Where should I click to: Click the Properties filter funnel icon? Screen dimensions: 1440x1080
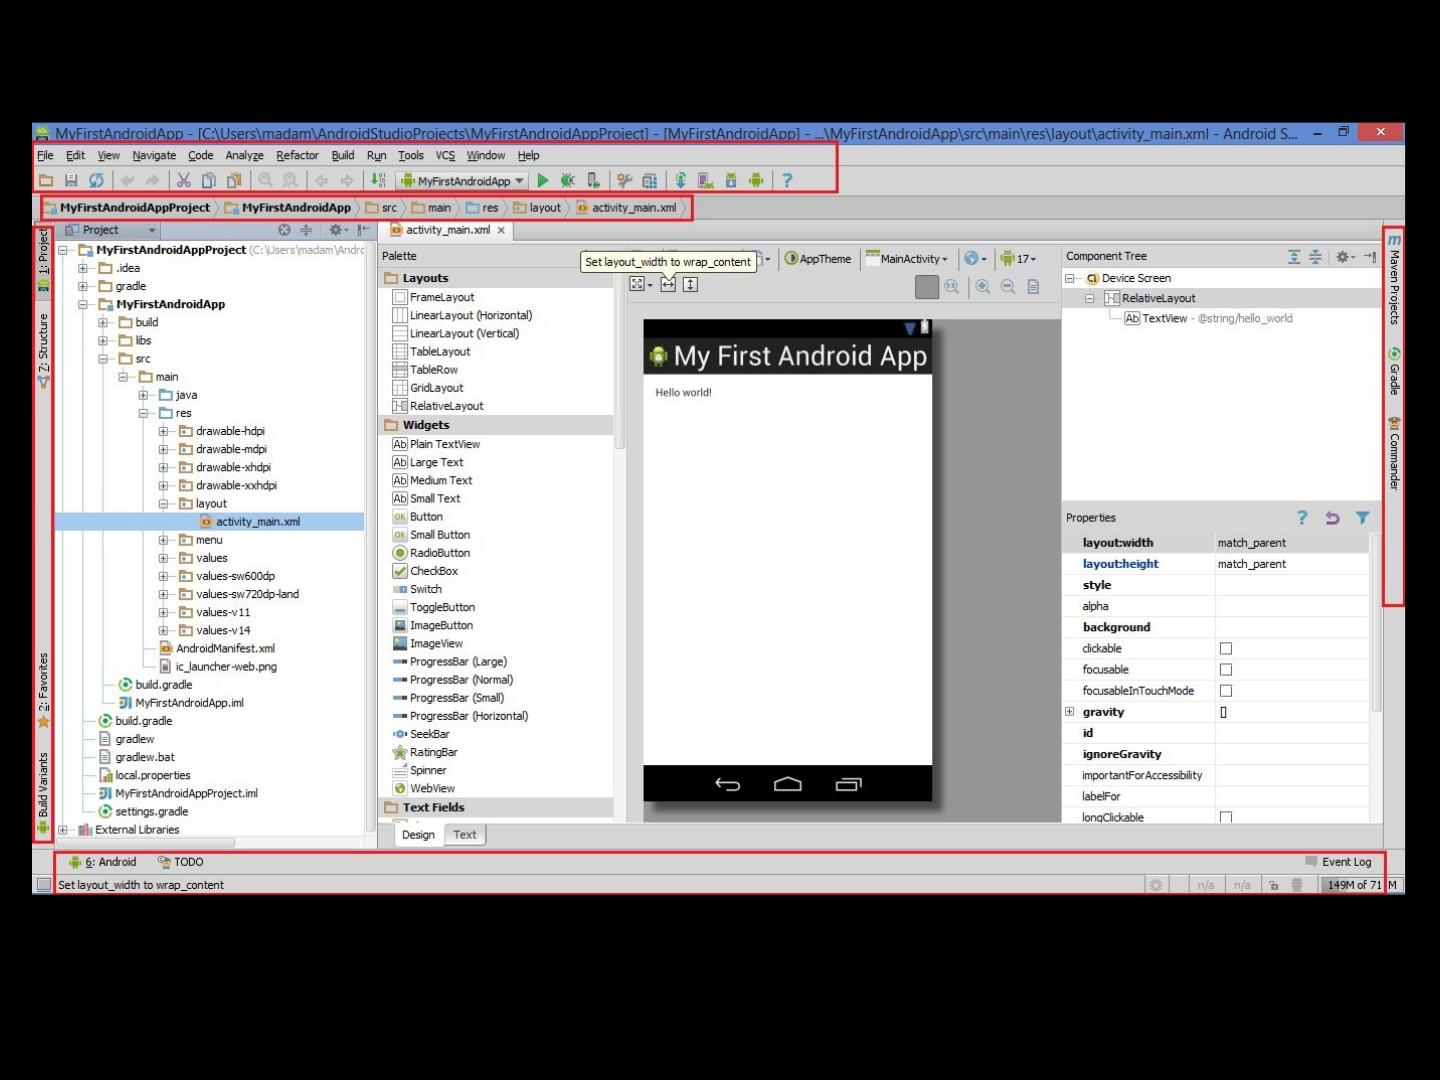[x=1362, y=518]
